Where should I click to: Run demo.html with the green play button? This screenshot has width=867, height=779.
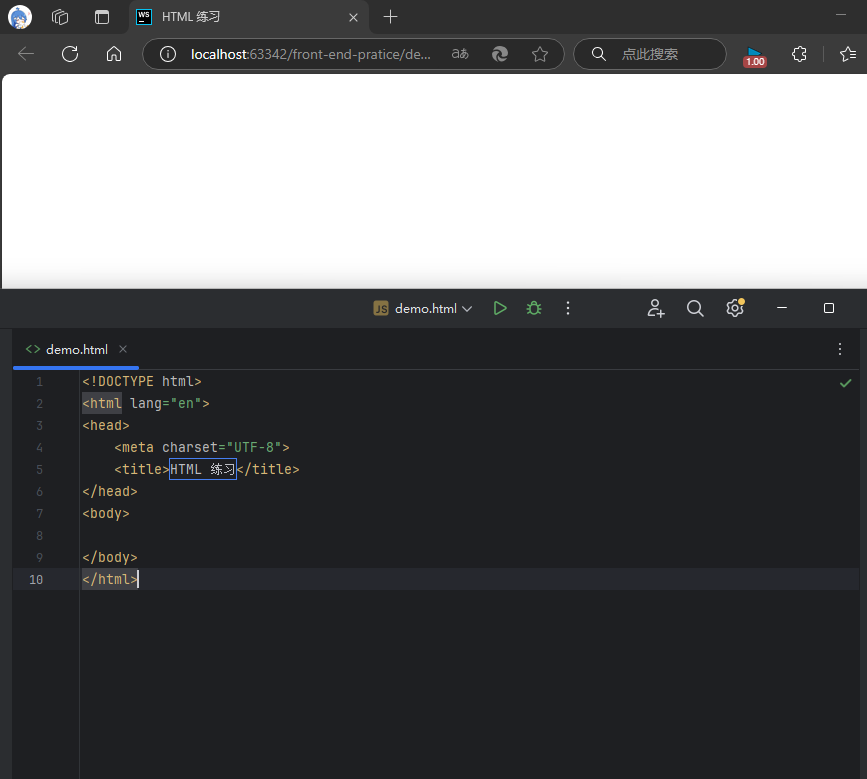(500, 309)
